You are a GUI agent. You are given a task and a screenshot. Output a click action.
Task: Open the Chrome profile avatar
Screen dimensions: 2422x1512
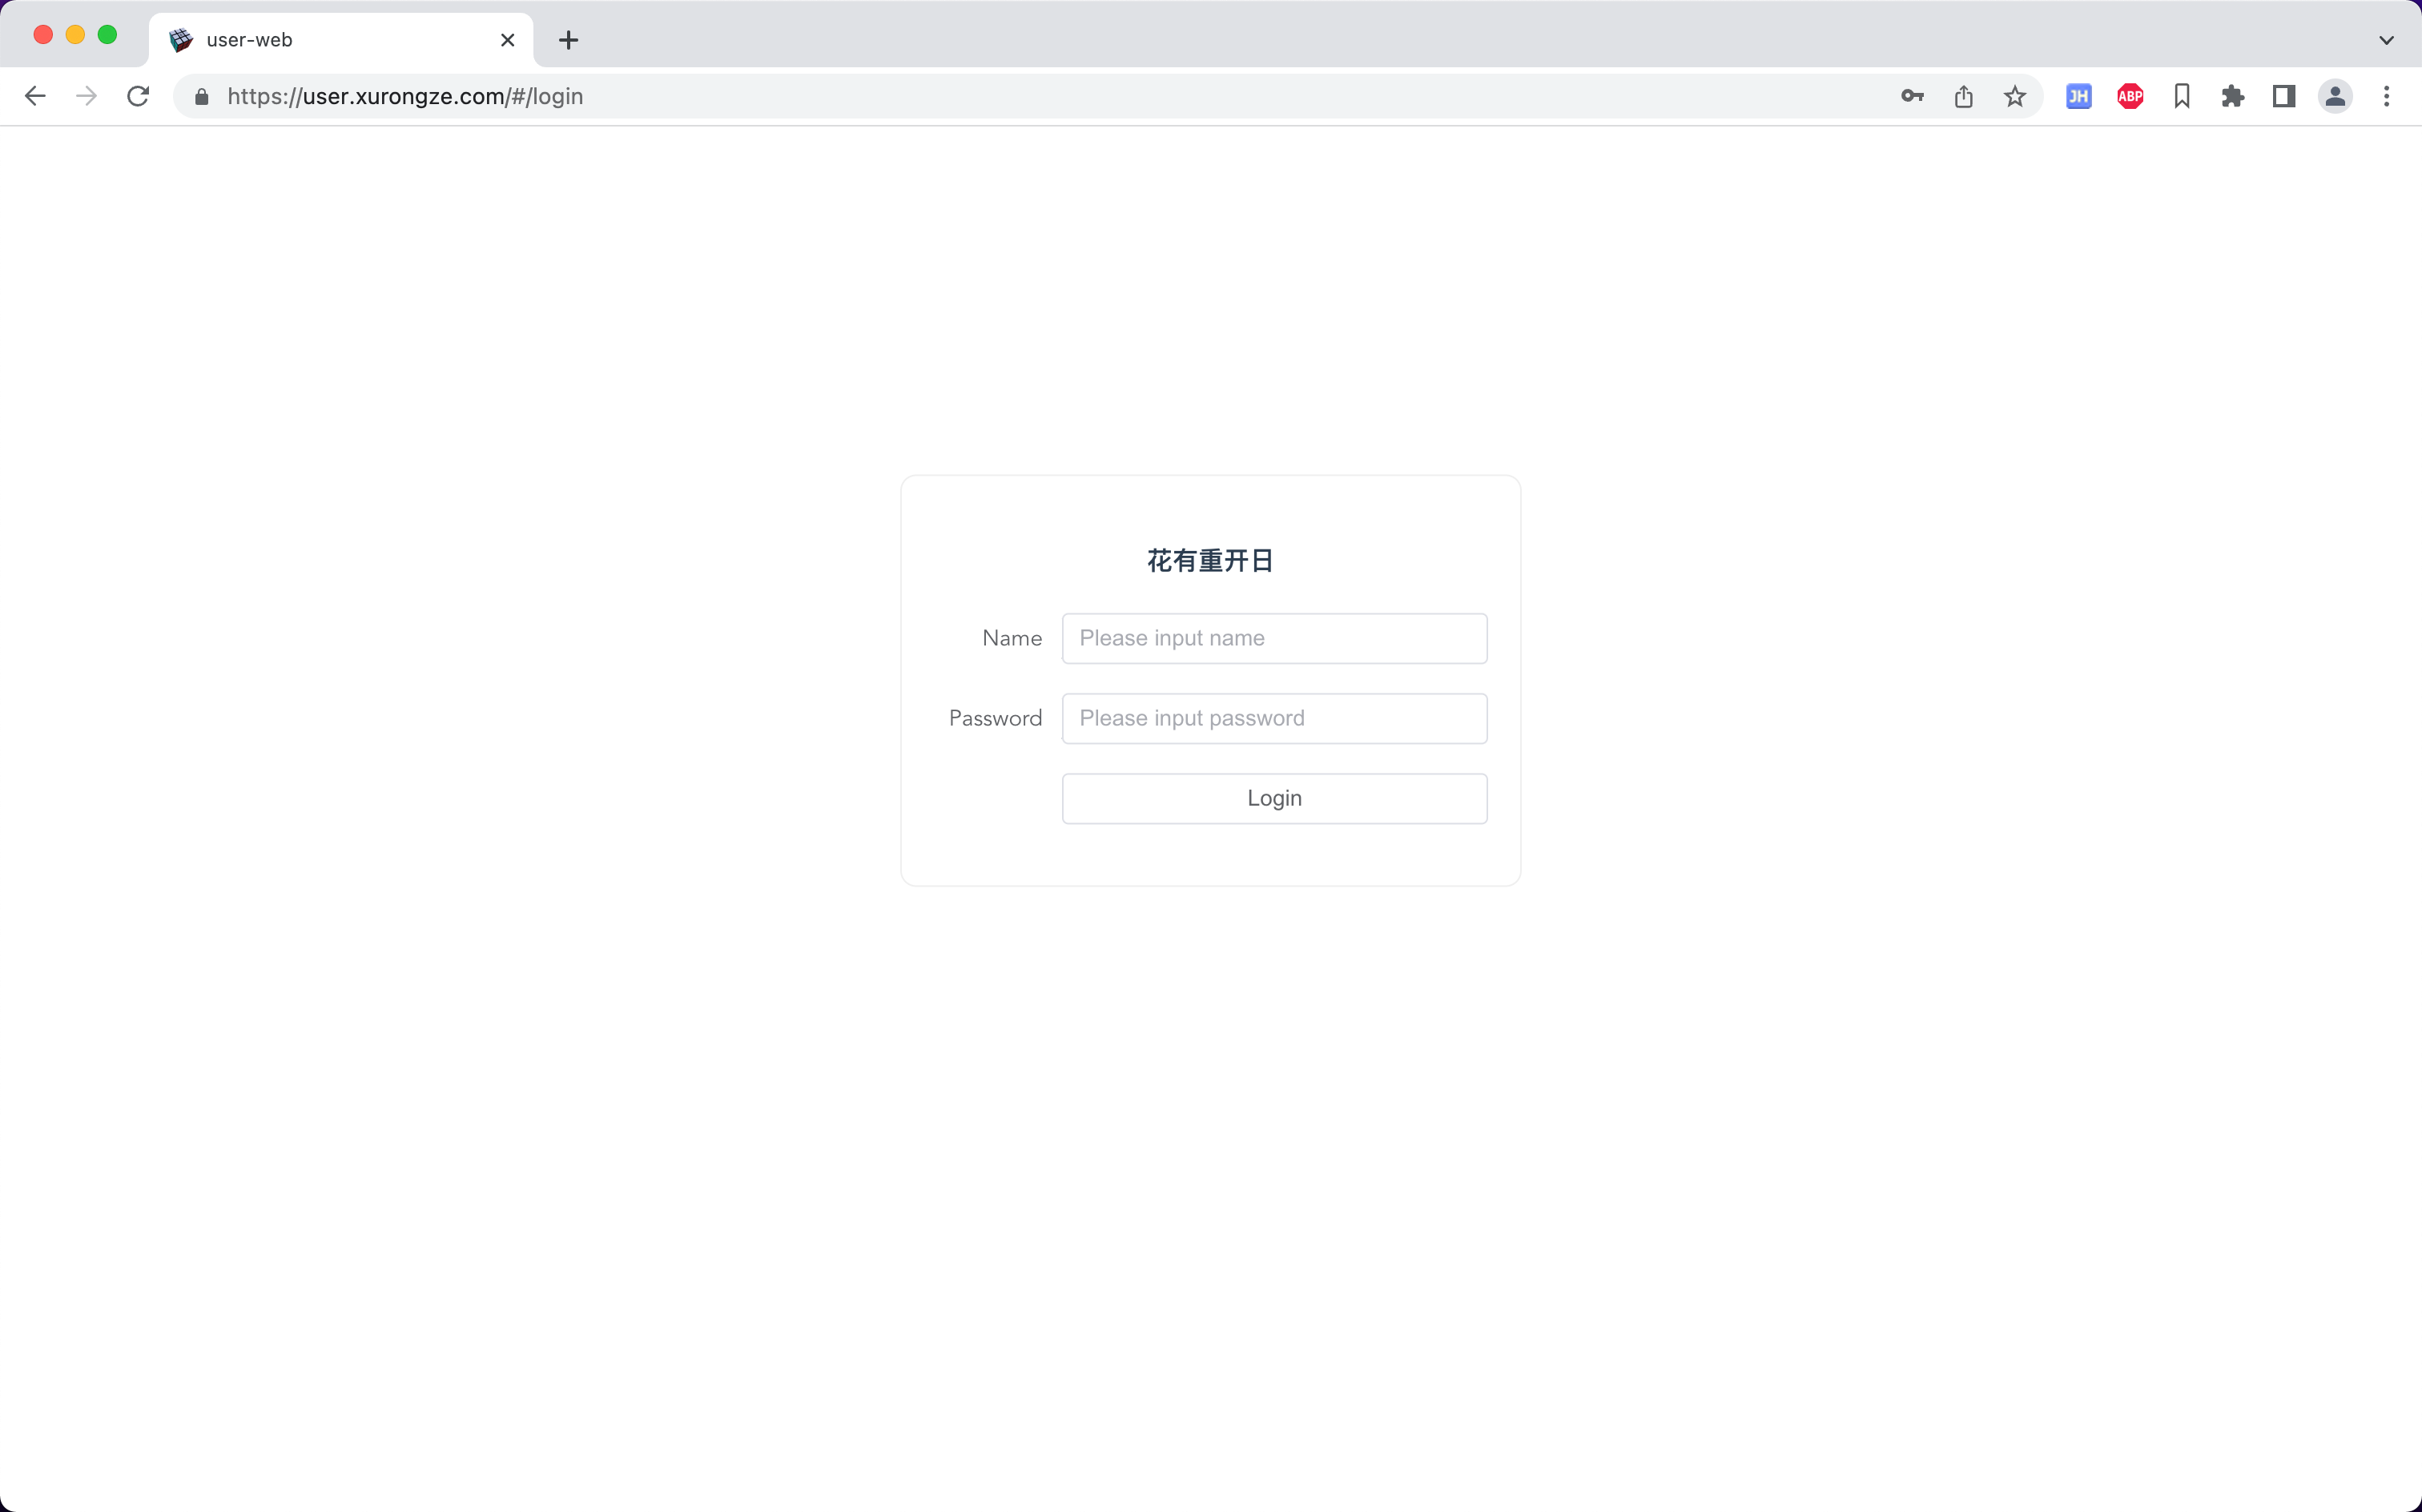point(2335,96)
